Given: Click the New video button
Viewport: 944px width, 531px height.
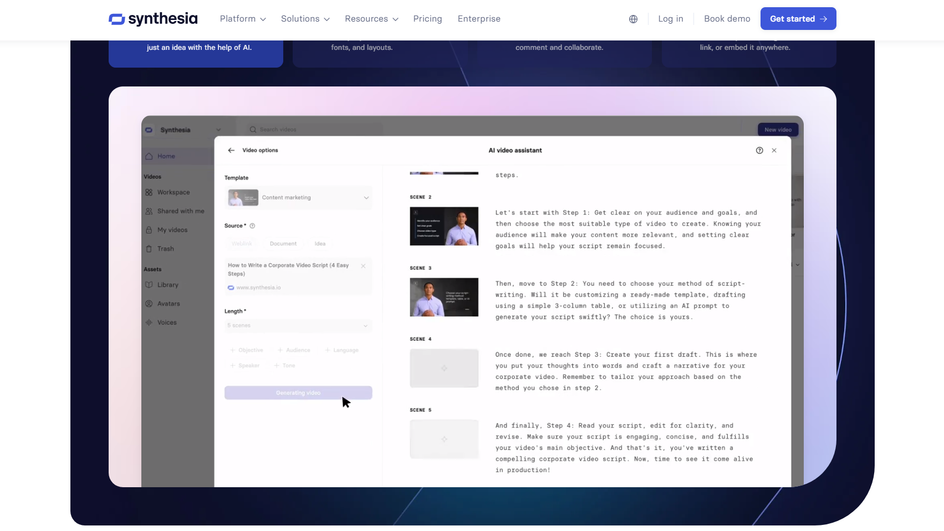Looking at the screenshot, I should click(778, 129).
